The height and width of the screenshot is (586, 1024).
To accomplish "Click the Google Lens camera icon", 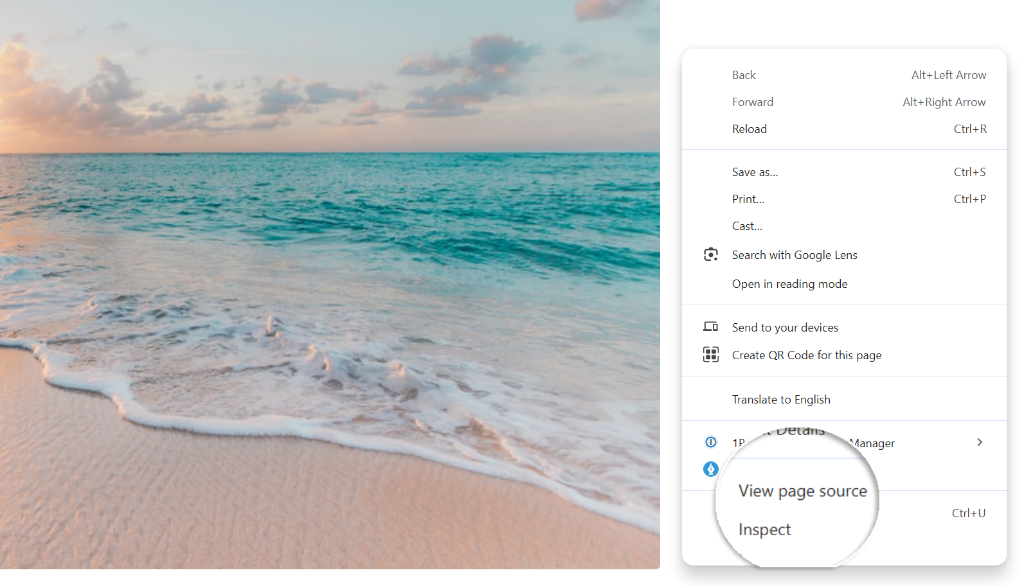I will 711,255.
